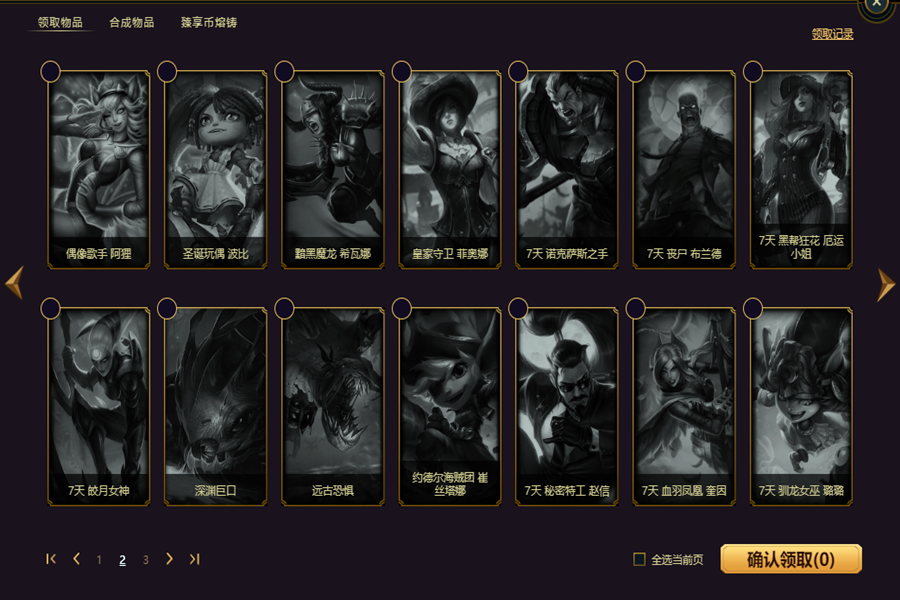Go to page 1
Image resolution: width=900 pixels, height=600 pixels.
pos(99,559)
